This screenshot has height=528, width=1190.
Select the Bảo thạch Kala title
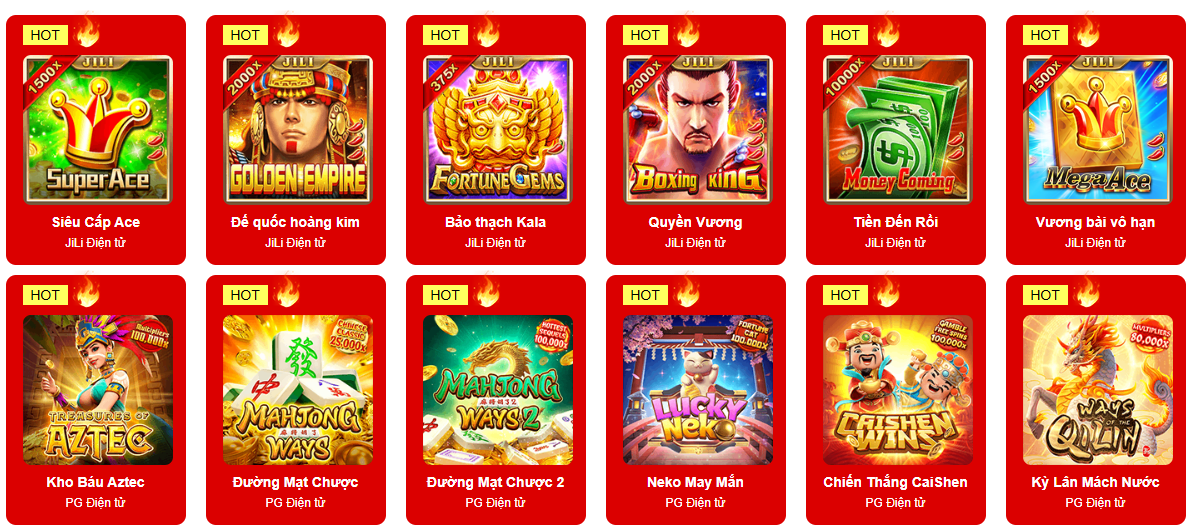point(496,222)
